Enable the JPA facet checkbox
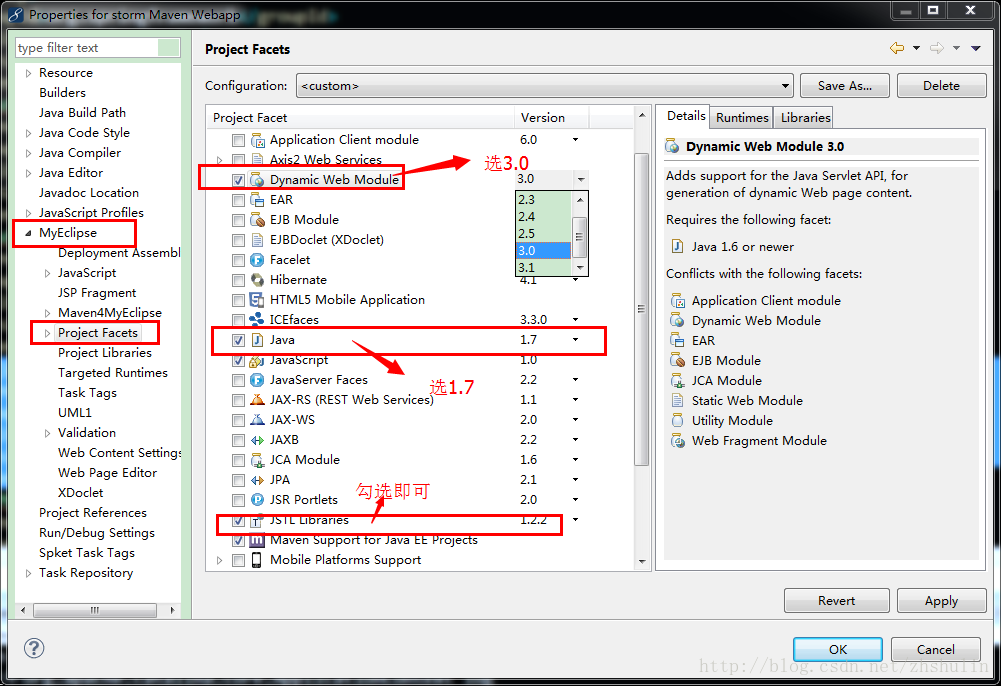The image size is (1001, 686). tap(238, 480)
